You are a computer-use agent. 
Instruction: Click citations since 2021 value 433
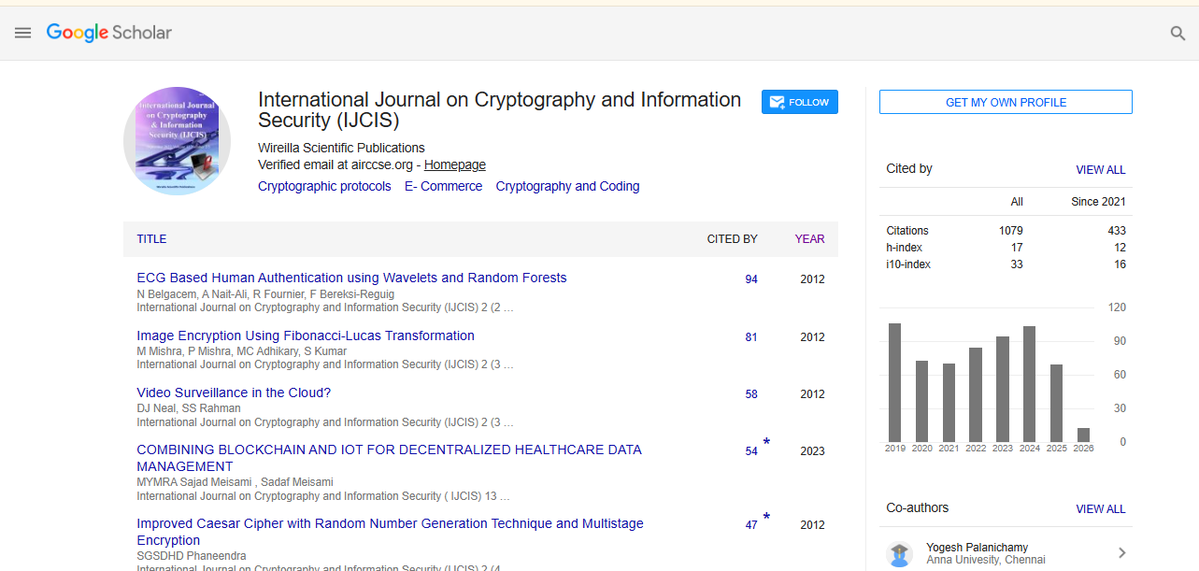(x=1116, y=230)
